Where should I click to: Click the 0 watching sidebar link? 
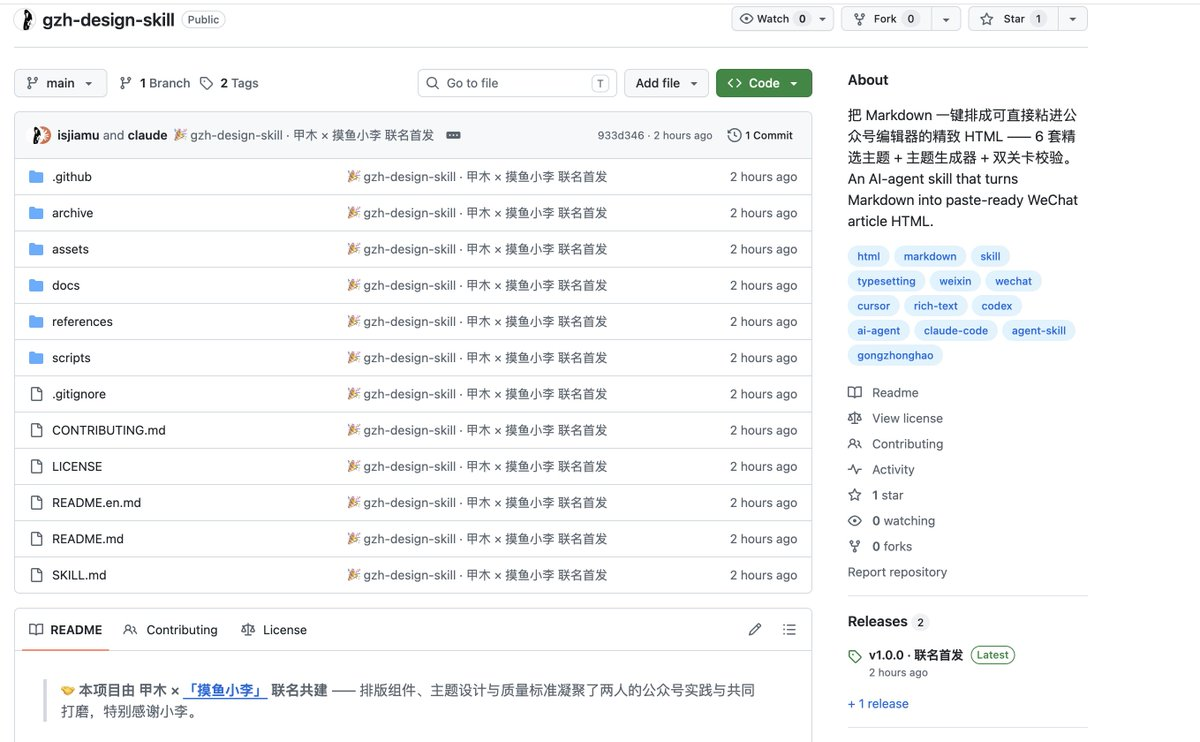coord(891,521)
